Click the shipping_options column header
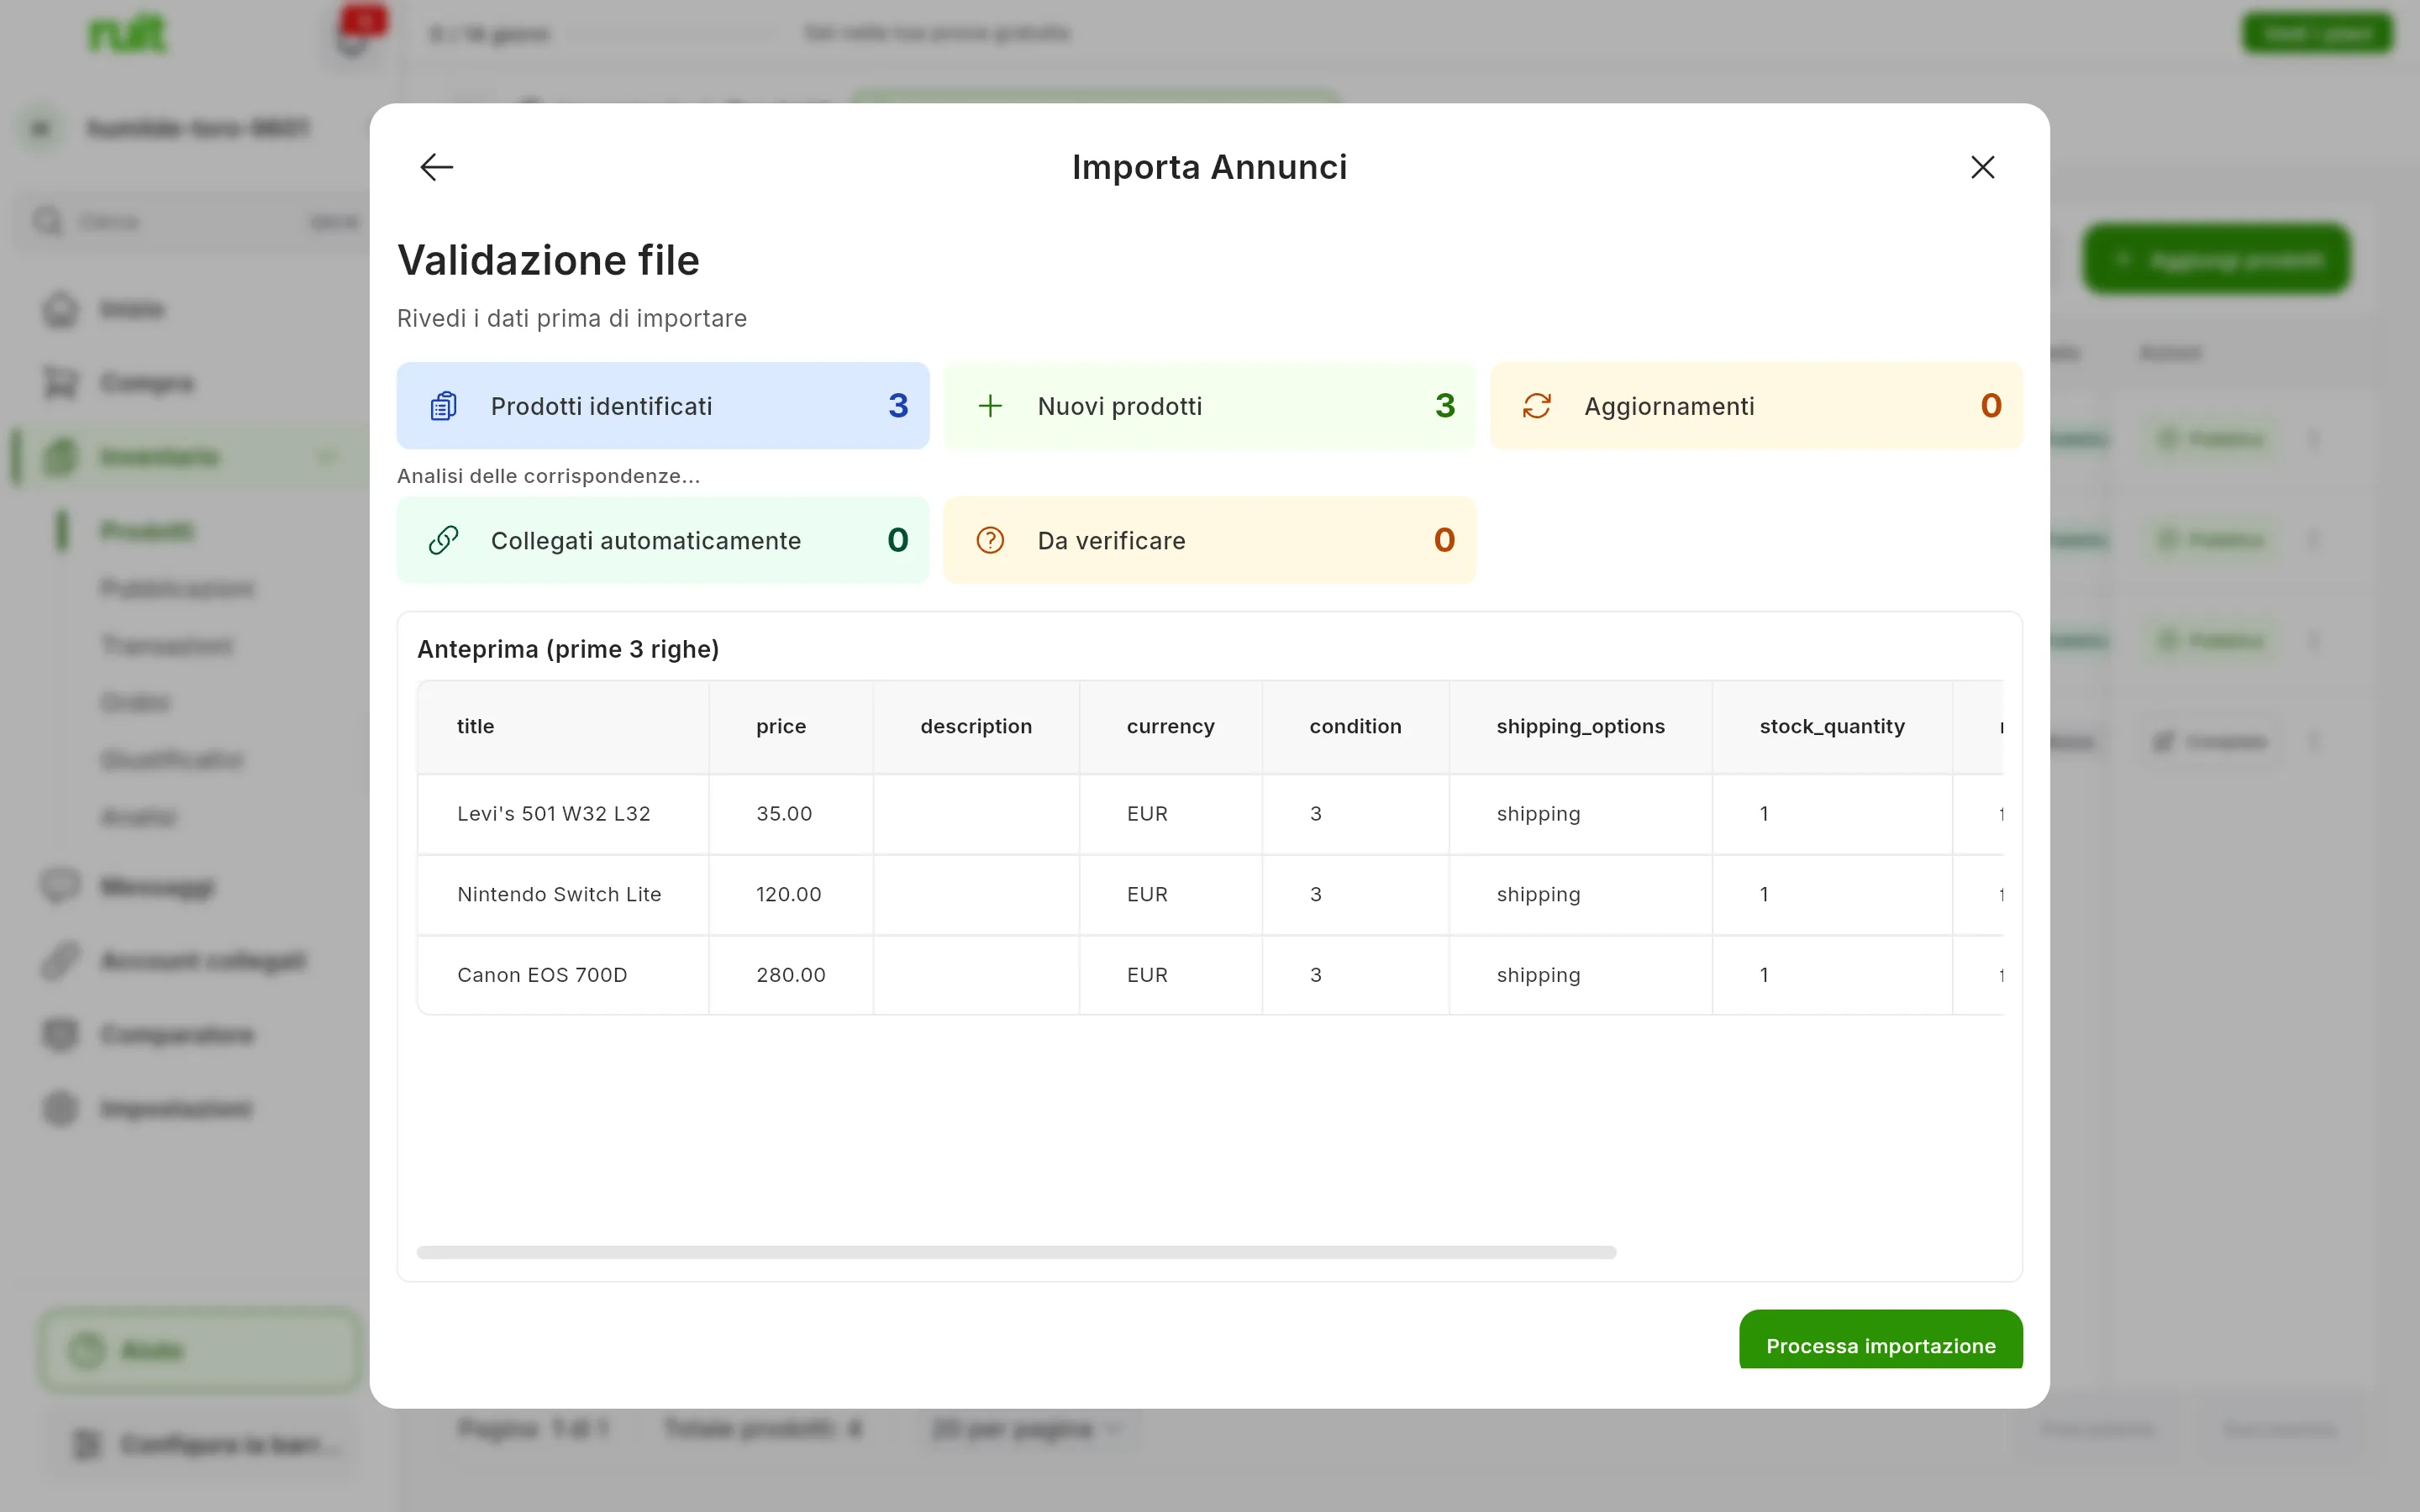Viewport: 2420px width, 1512px height. coord(1581,727)
